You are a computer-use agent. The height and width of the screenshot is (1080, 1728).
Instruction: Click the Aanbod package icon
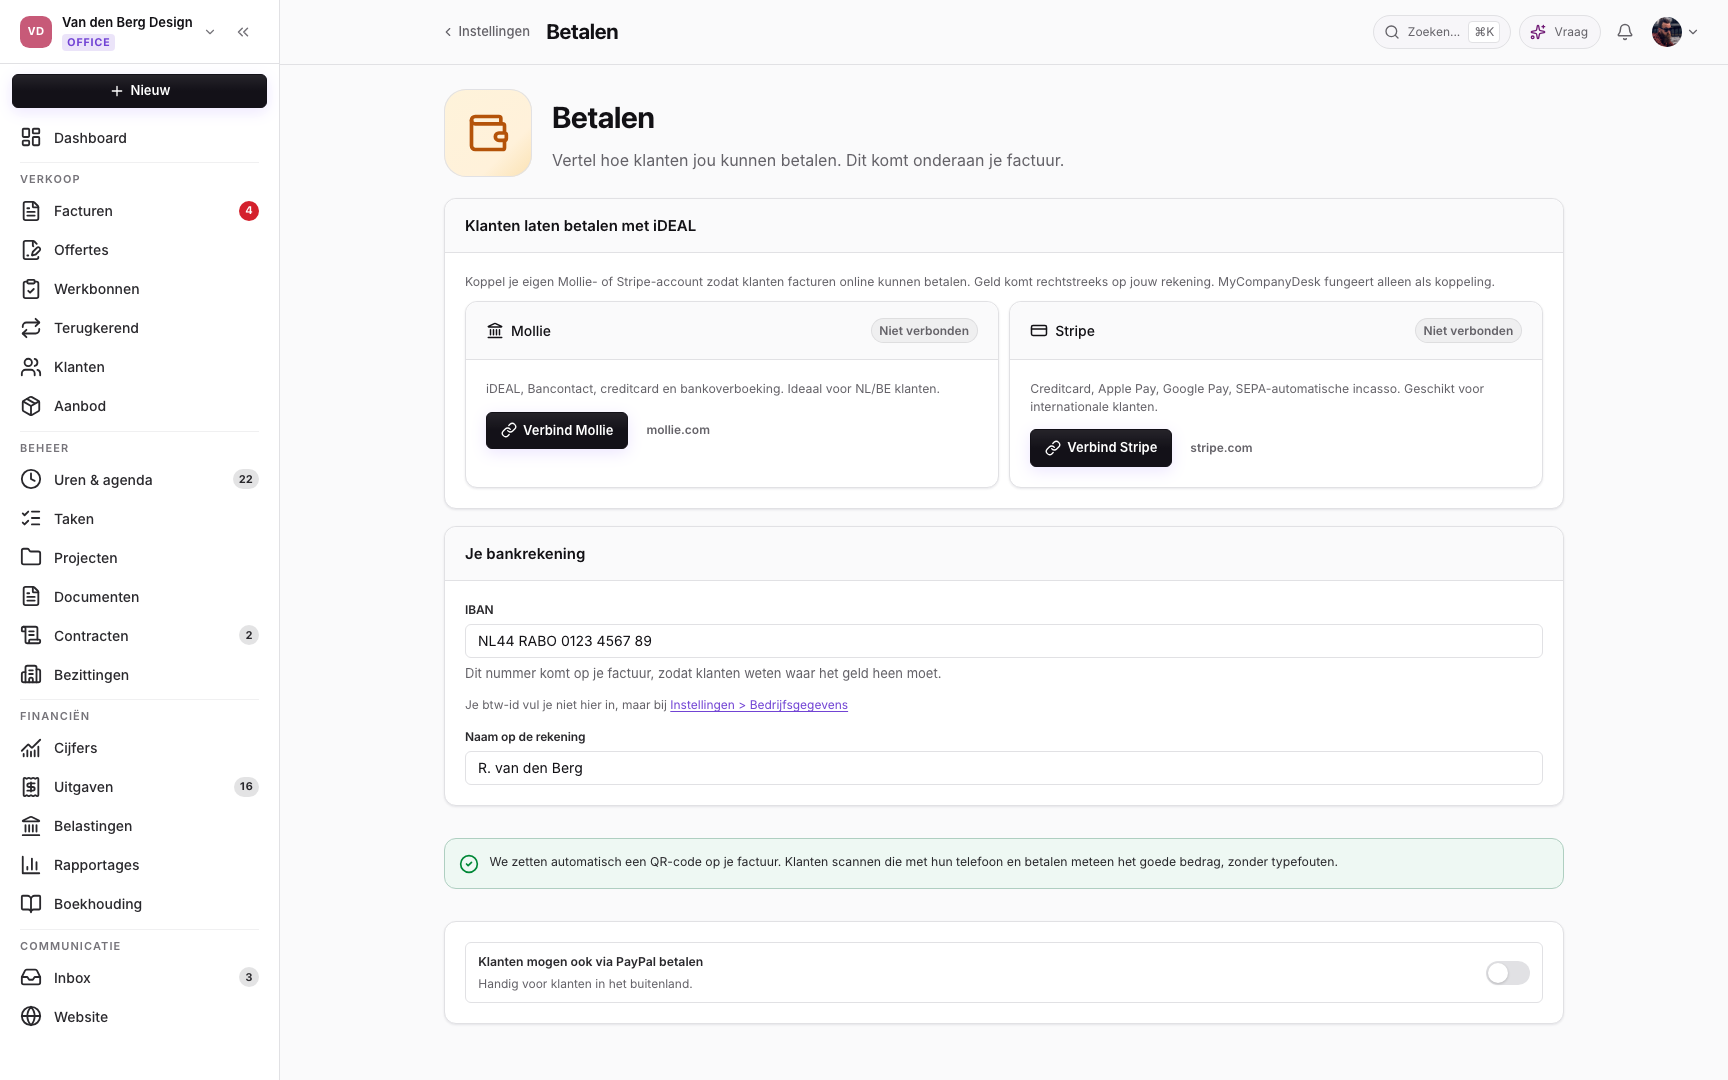[31, 406]
